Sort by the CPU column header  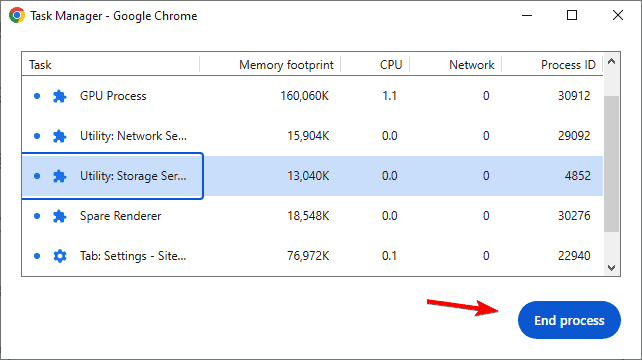(391, 65)
